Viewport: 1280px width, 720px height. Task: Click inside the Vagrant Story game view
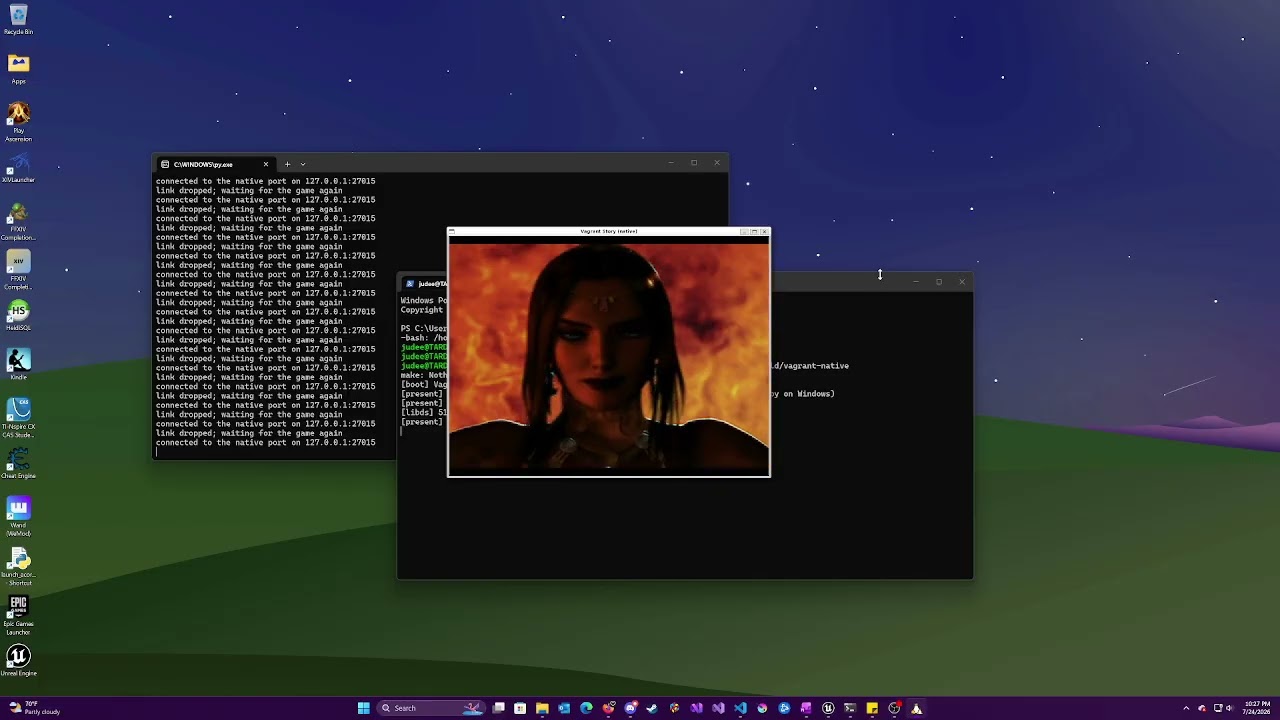pyautogui.click(x=609, y=356)
